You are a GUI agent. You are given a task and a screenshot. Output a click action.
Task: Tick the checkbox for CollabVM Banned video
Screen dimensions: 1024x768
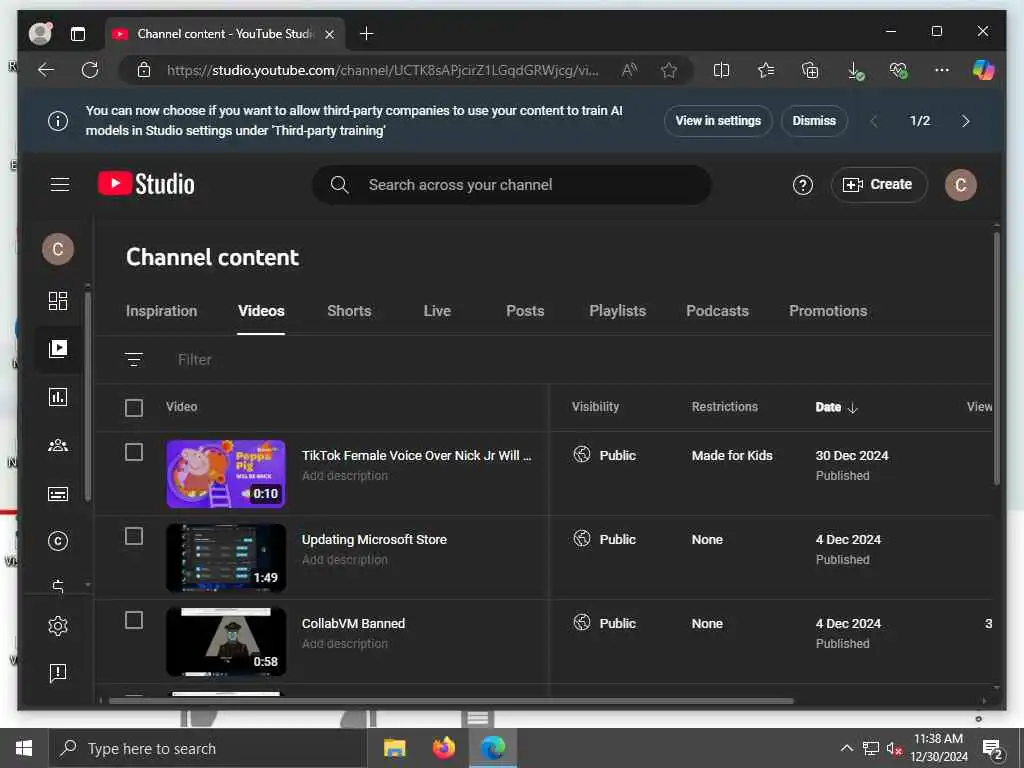point(134,620)
